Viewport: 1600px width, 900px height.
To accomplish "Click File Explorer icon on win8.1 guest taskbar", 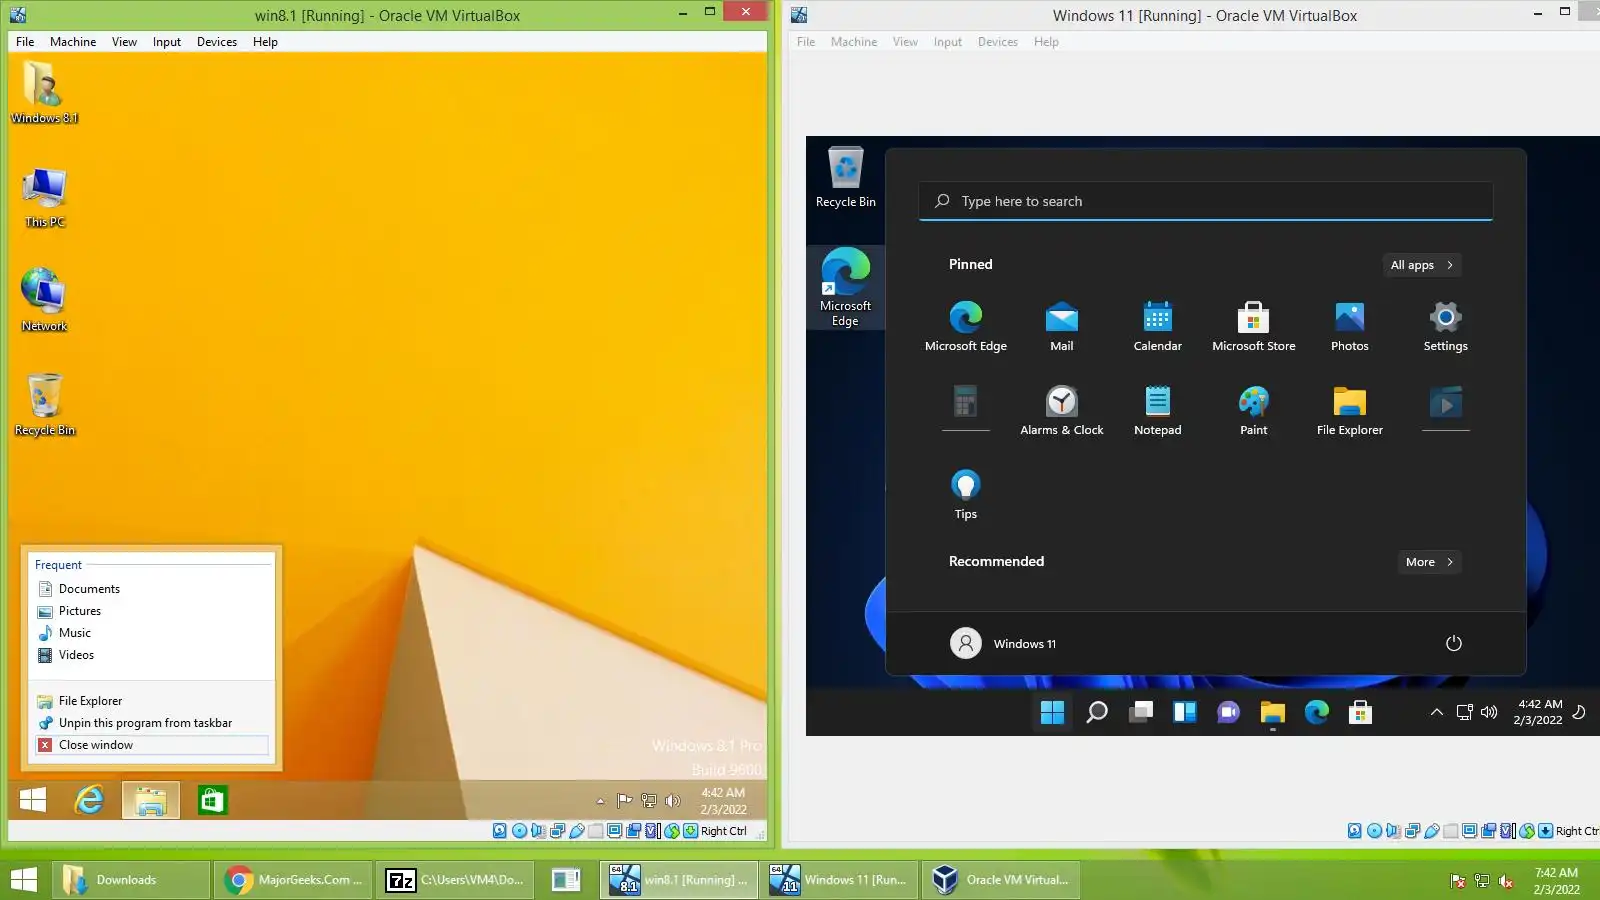I will [x=151, y=800].
